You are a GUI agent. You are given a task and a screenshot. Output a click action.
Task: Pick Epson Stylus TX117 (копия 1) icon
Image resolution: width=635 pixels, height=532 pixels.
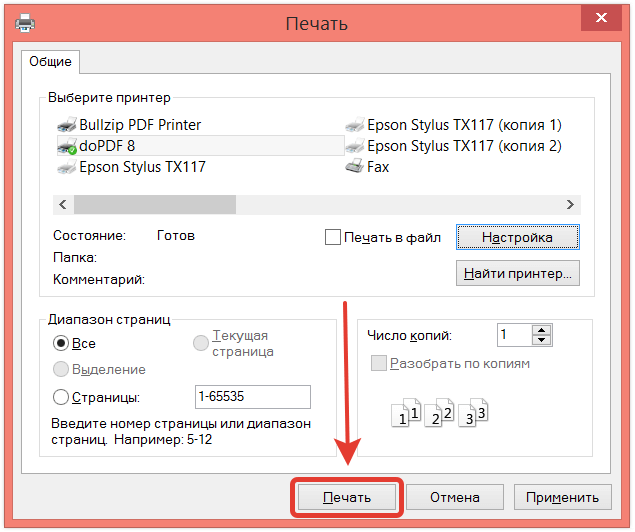point(355,125)
